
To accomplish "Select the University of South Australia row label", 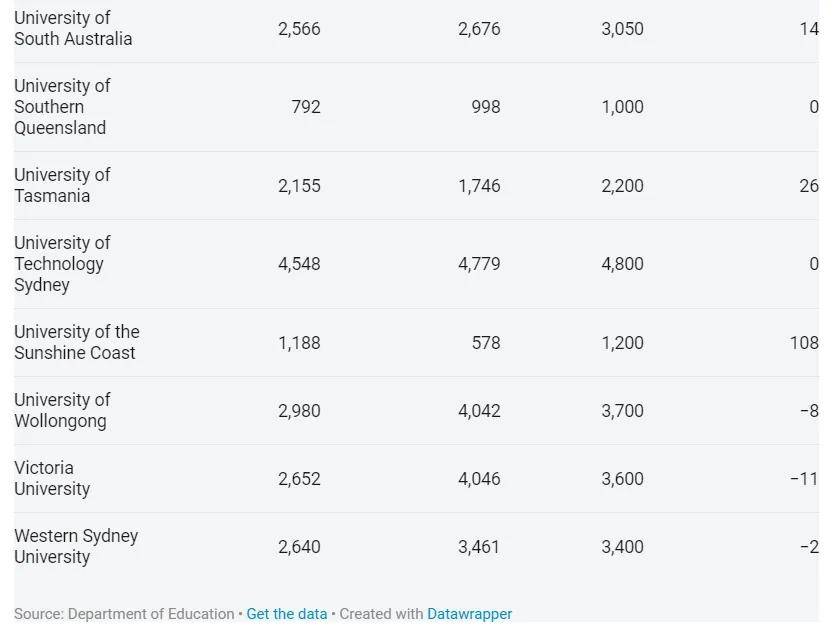I will (x=73, y=28).
